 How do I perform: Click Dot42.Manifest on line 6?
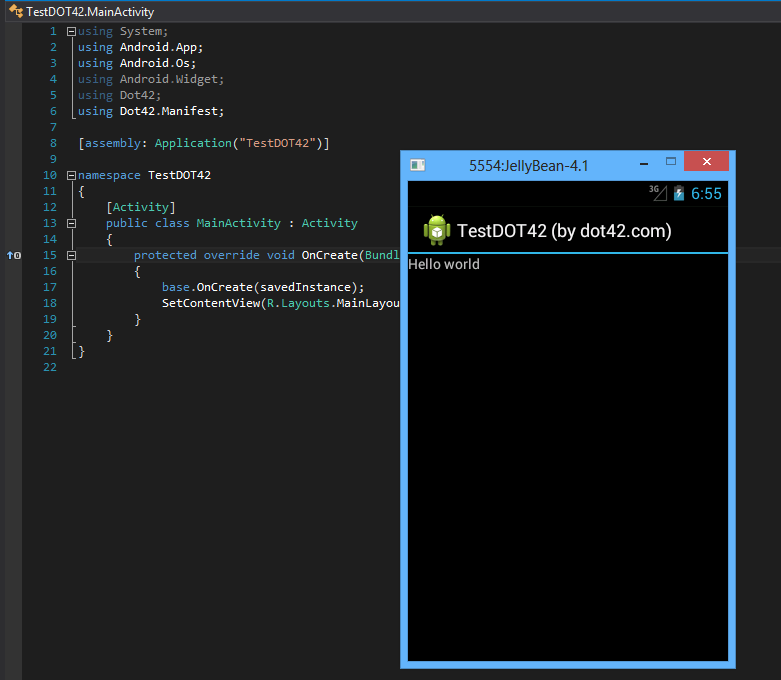[x=168, y=111]
